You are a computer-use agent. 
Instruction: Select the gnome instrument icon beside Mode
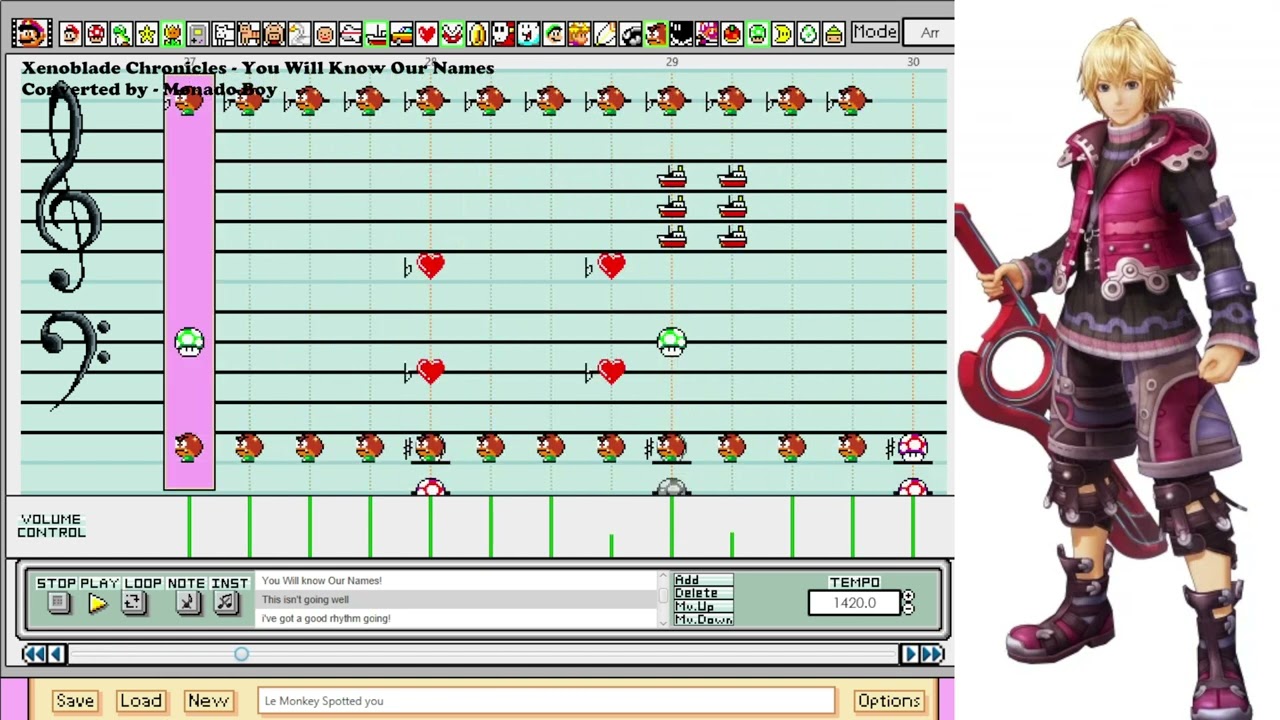834,34
